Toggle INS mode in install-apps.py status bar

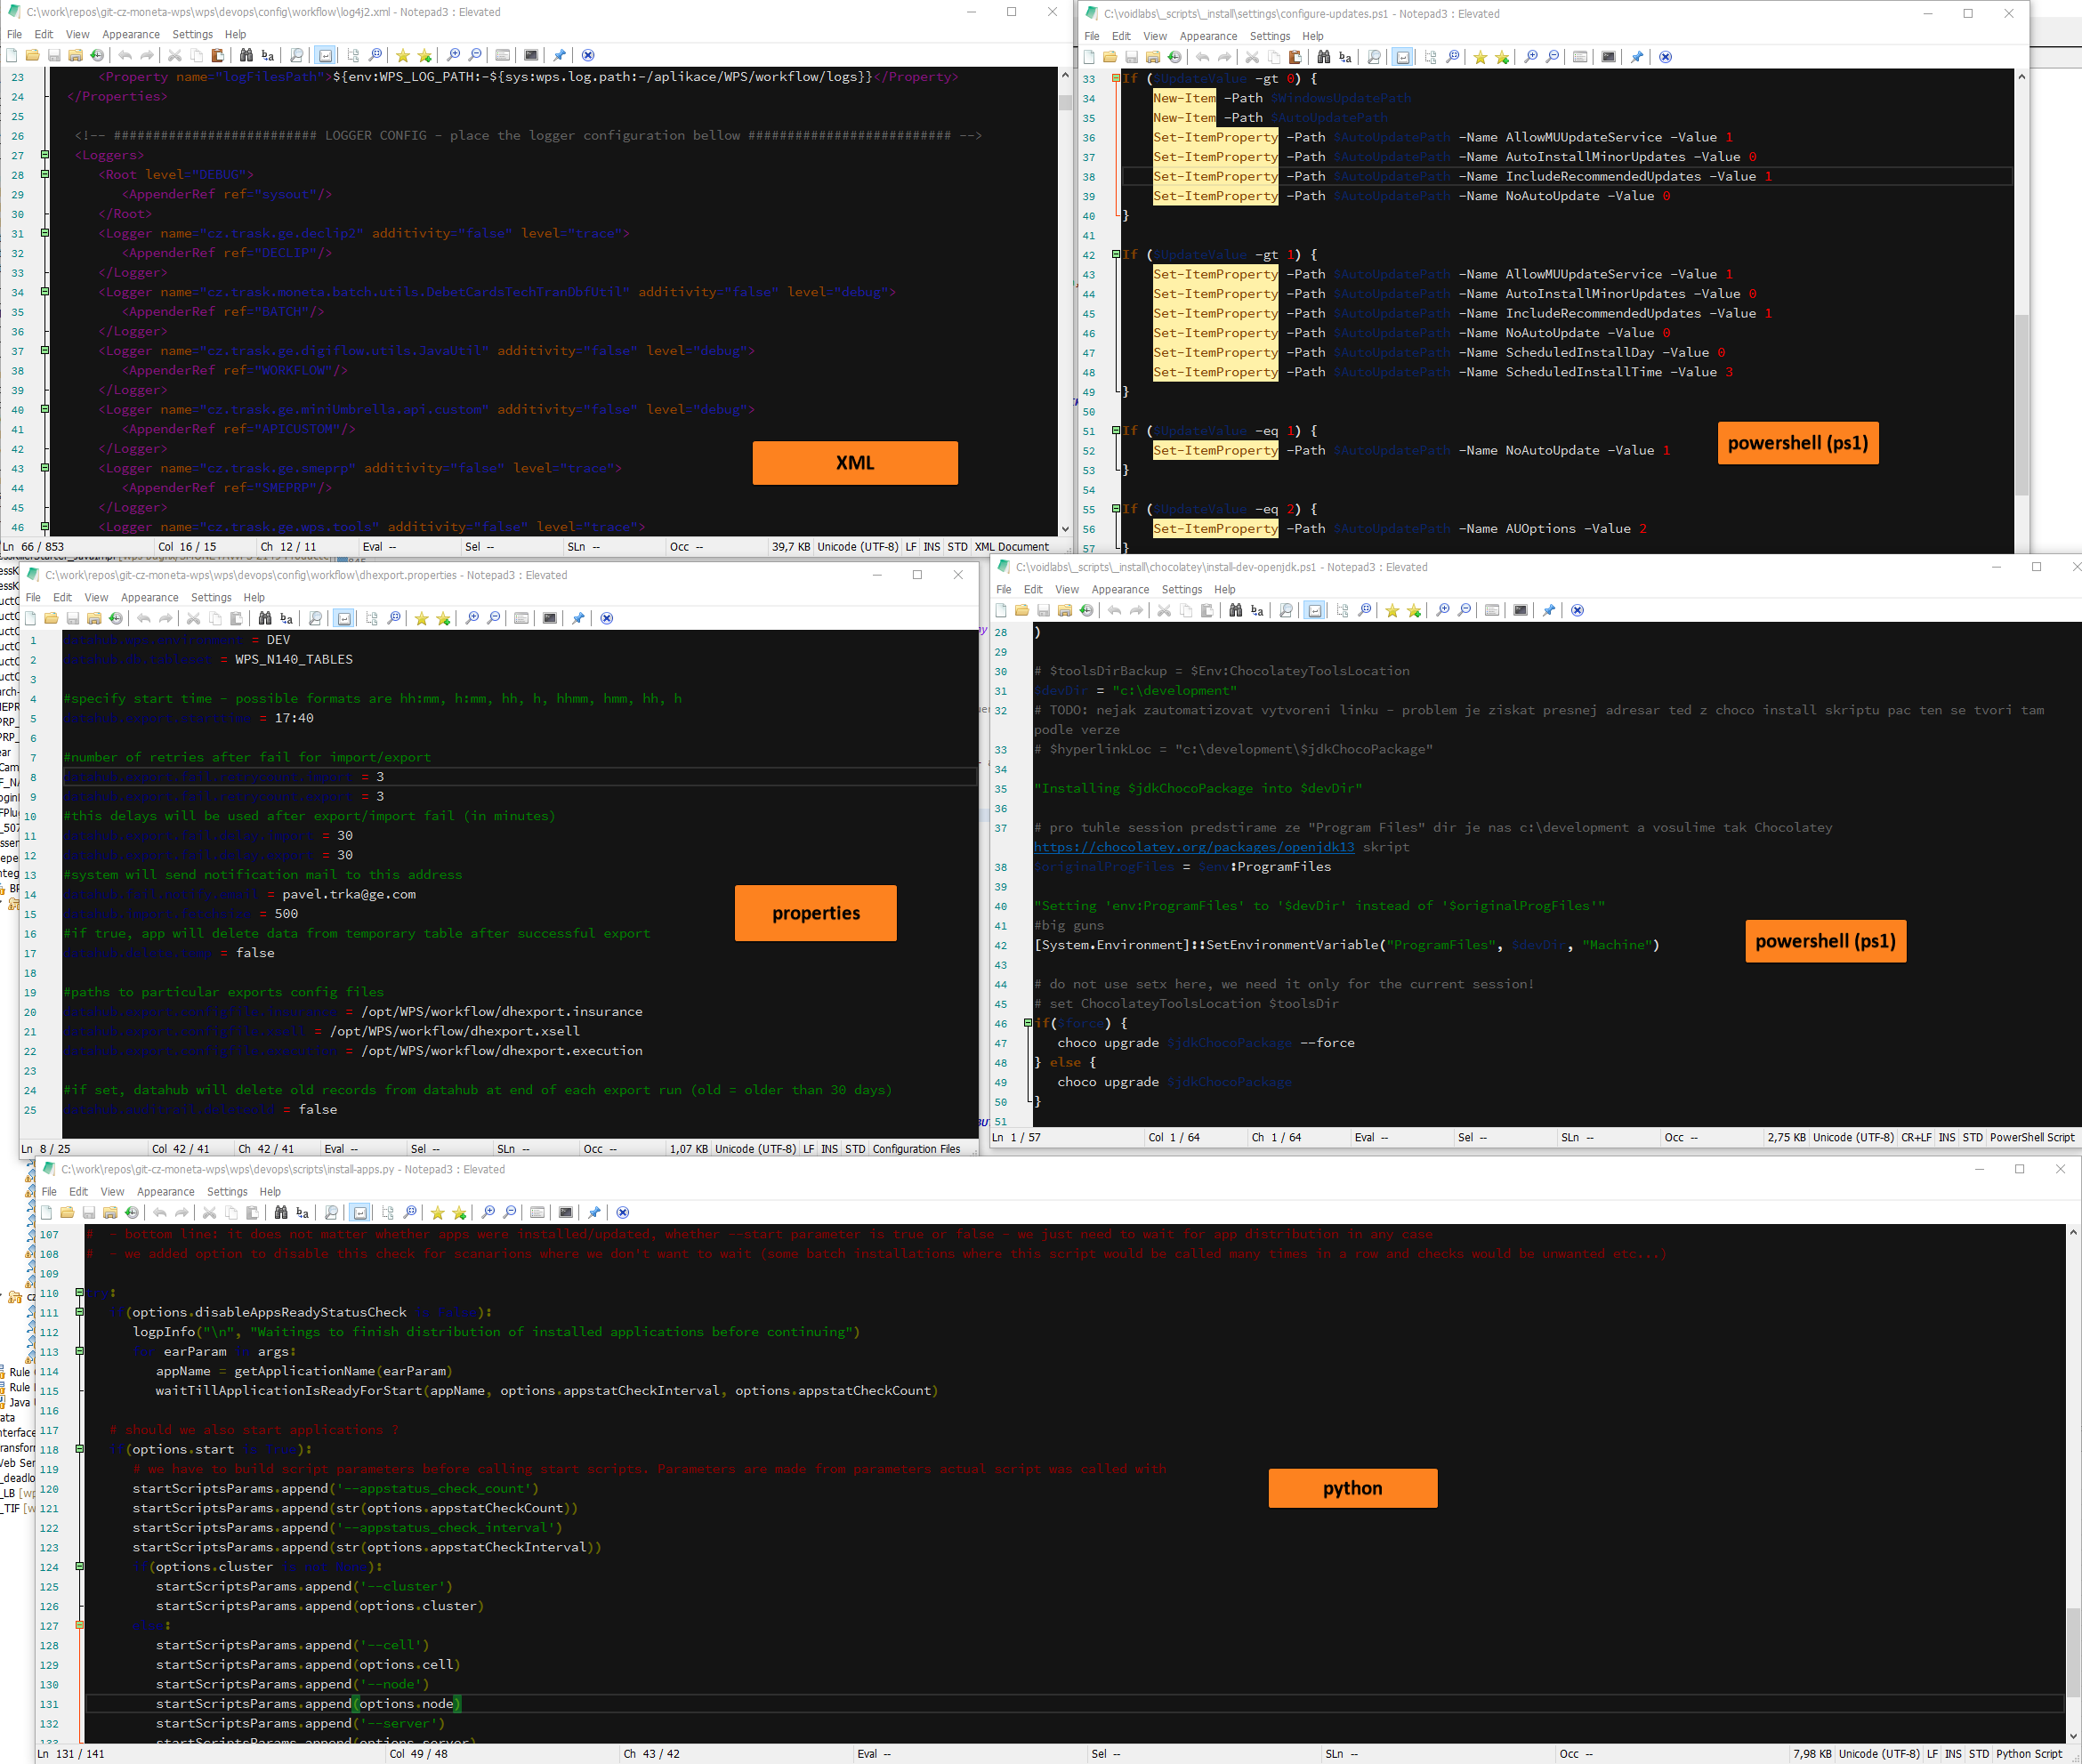tap(1952, 1754)
